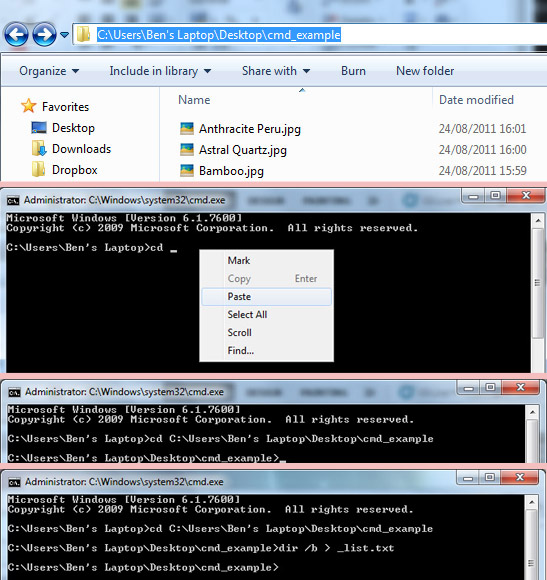The height and width of the screenshot is (580, 547).
Task: Click the Anthracite Peru.jpg image icon
Action: (x=187, y=128)
